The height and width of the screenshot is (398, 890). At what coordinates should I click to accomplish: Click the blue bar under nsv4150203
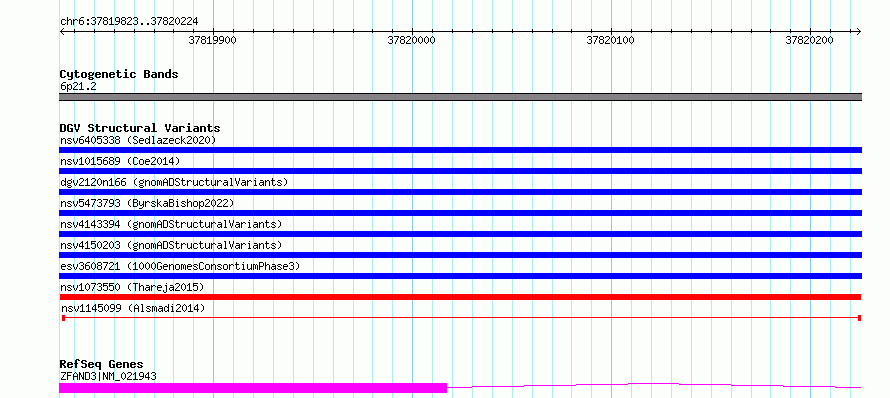pyautogui.click(x=460, y=255)
